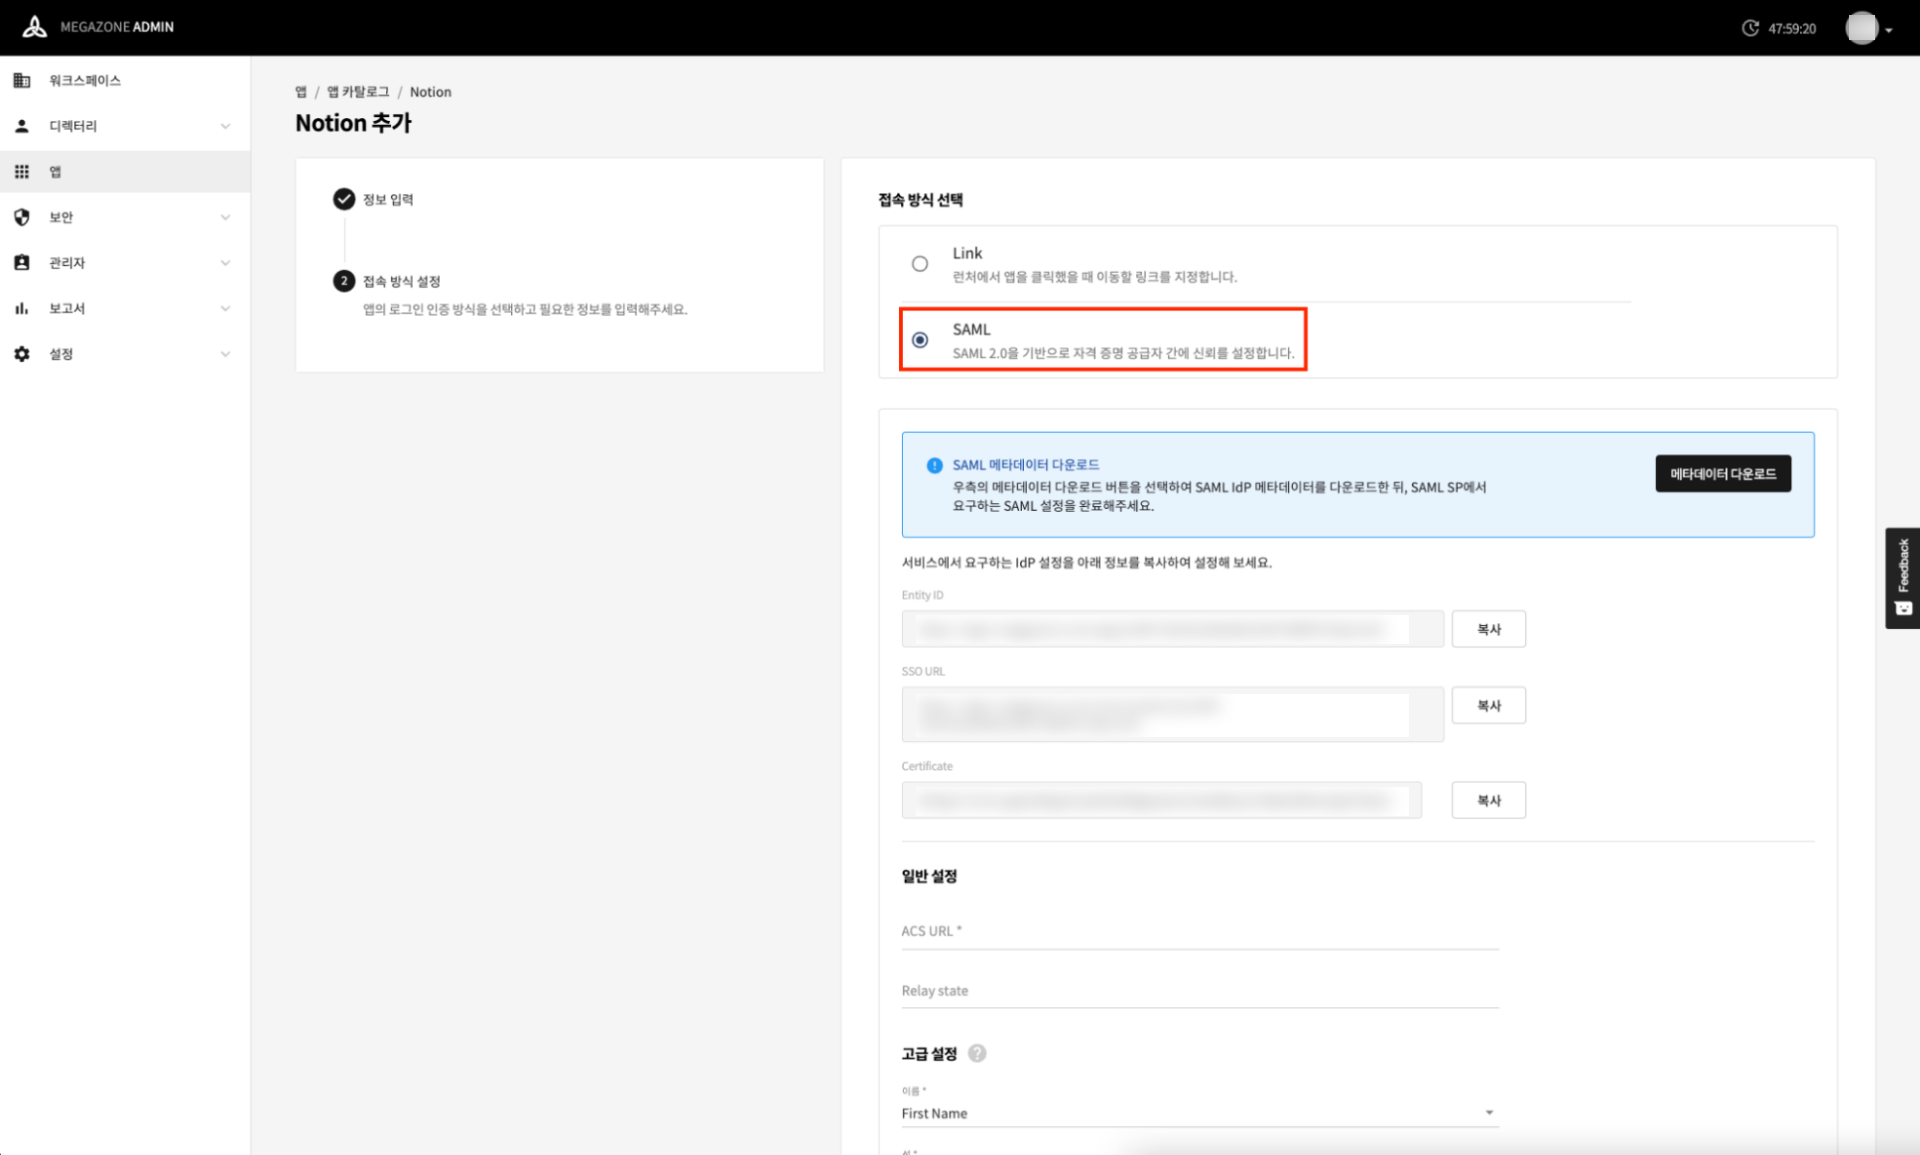Image resolution: width=1920 pixels, height=1155 pixels.
Task: Select 앱 in the sidebar
Action: (125, 172)
